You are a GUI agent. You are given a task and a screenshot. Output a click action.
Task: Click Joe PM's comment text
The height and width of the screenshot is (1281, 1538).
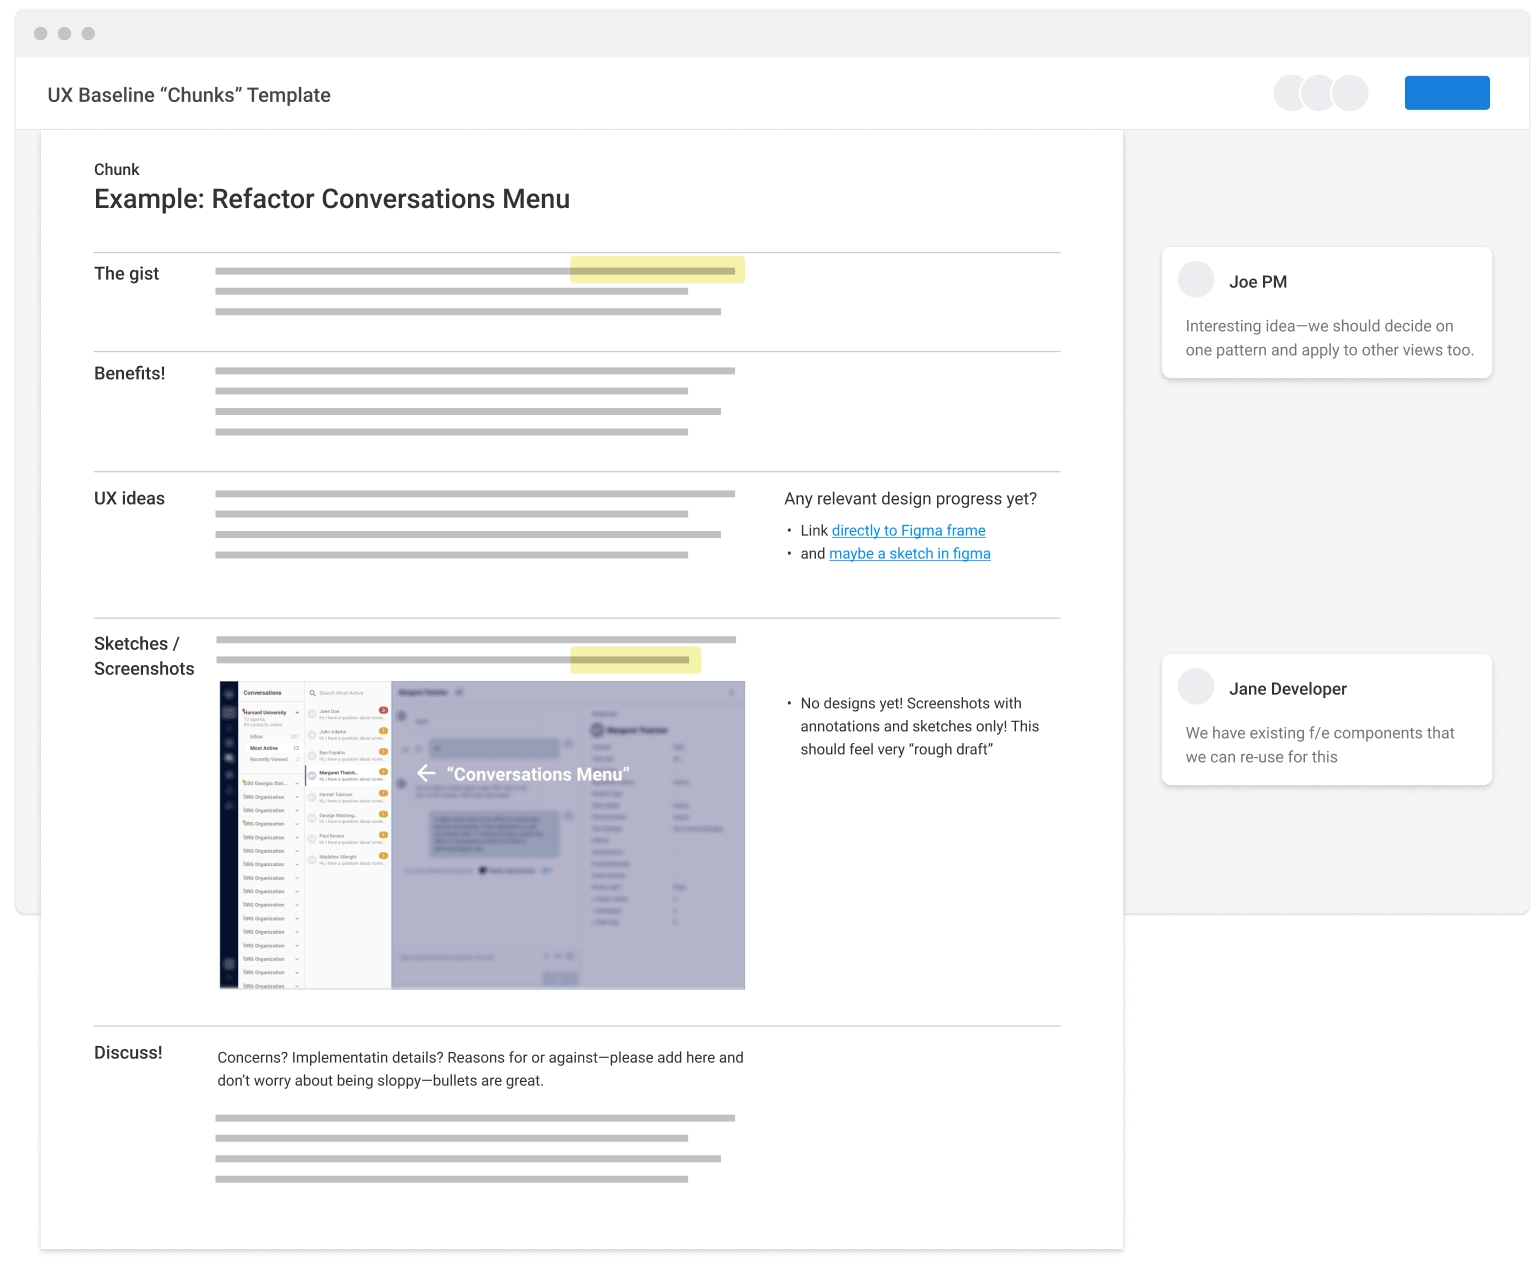[x=1329, y=338]
